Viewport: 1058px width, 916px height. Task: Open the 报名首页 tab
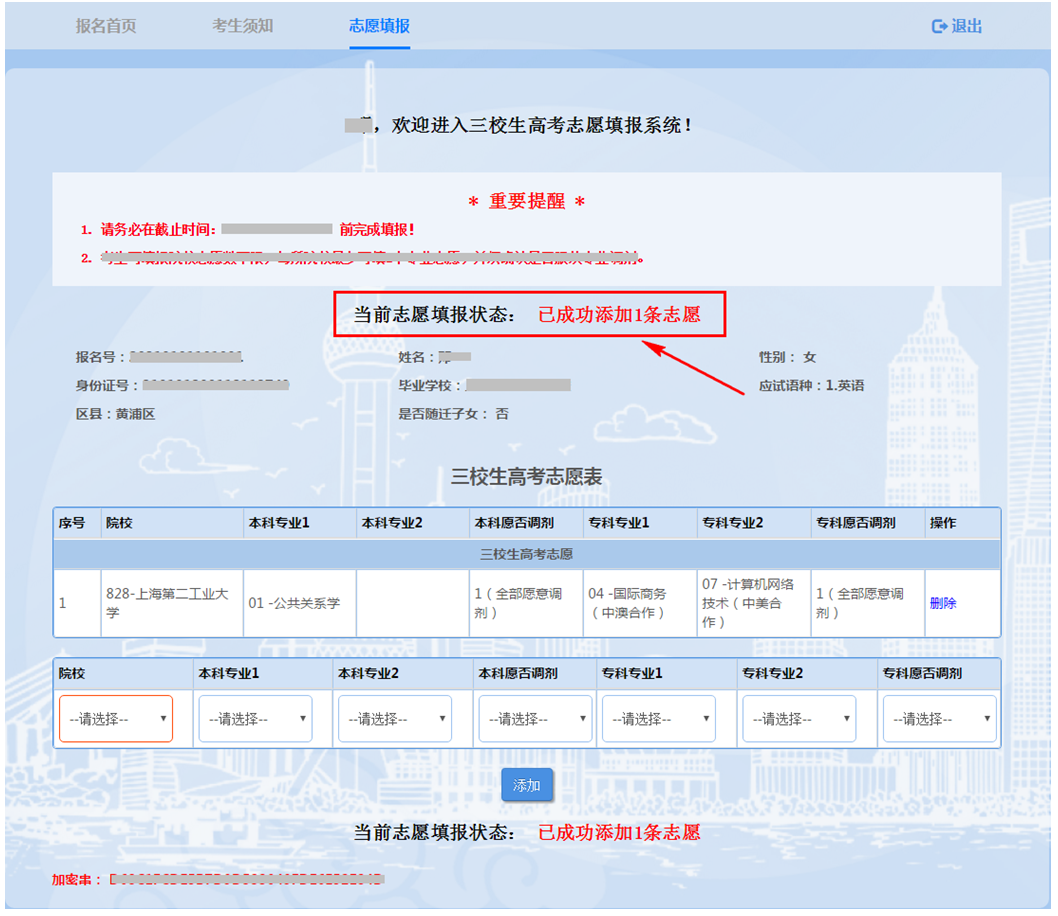tap(106, 26)
